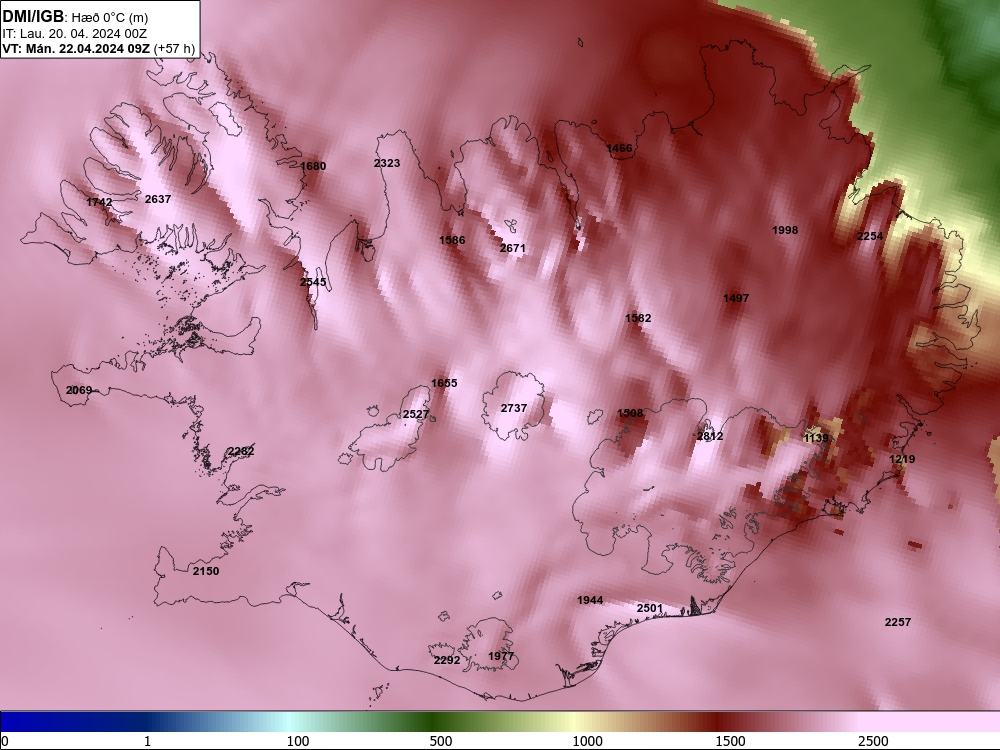
Task: Click the 1977 height value
Action: coord(501,656)
